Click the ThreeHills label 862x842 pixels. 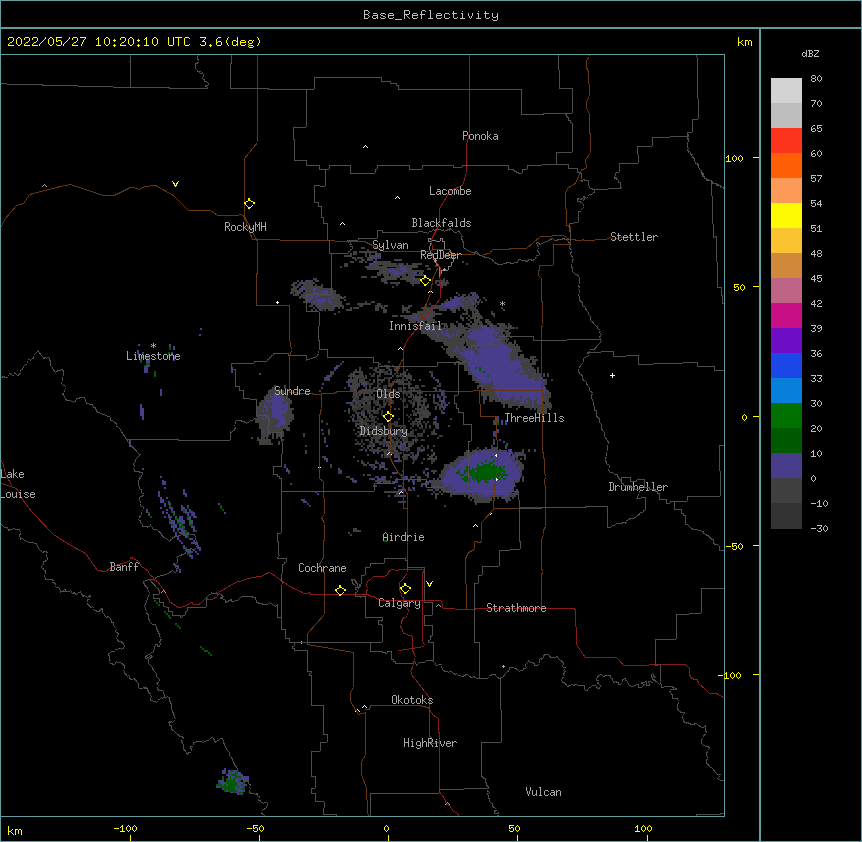(534, 418)
